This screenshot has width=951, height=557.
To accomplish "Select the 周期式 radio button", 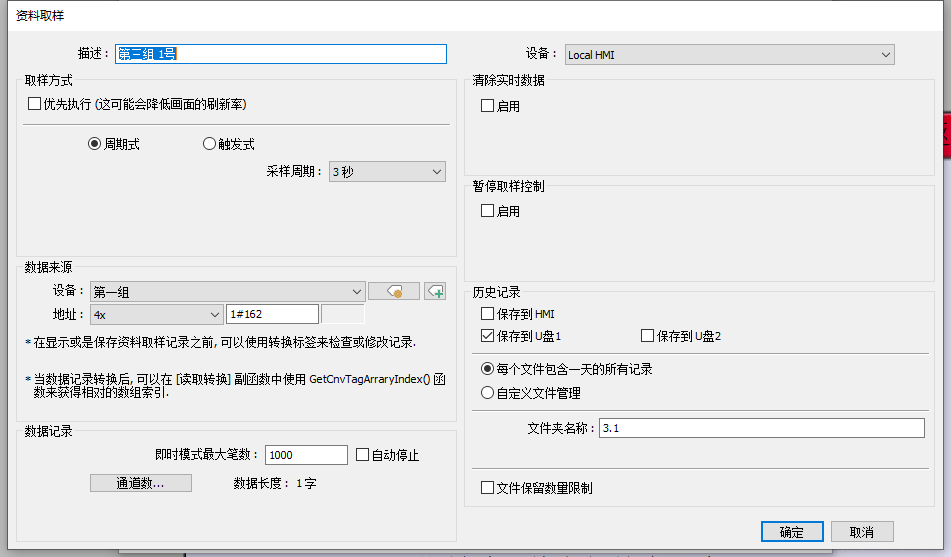I will (x=95, y=144).
